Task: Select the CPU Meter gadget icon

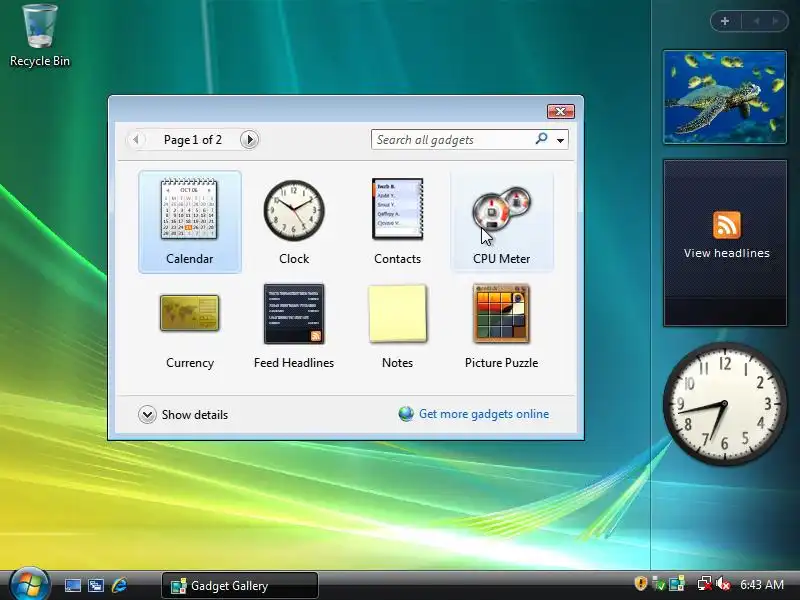Action: 502,208
